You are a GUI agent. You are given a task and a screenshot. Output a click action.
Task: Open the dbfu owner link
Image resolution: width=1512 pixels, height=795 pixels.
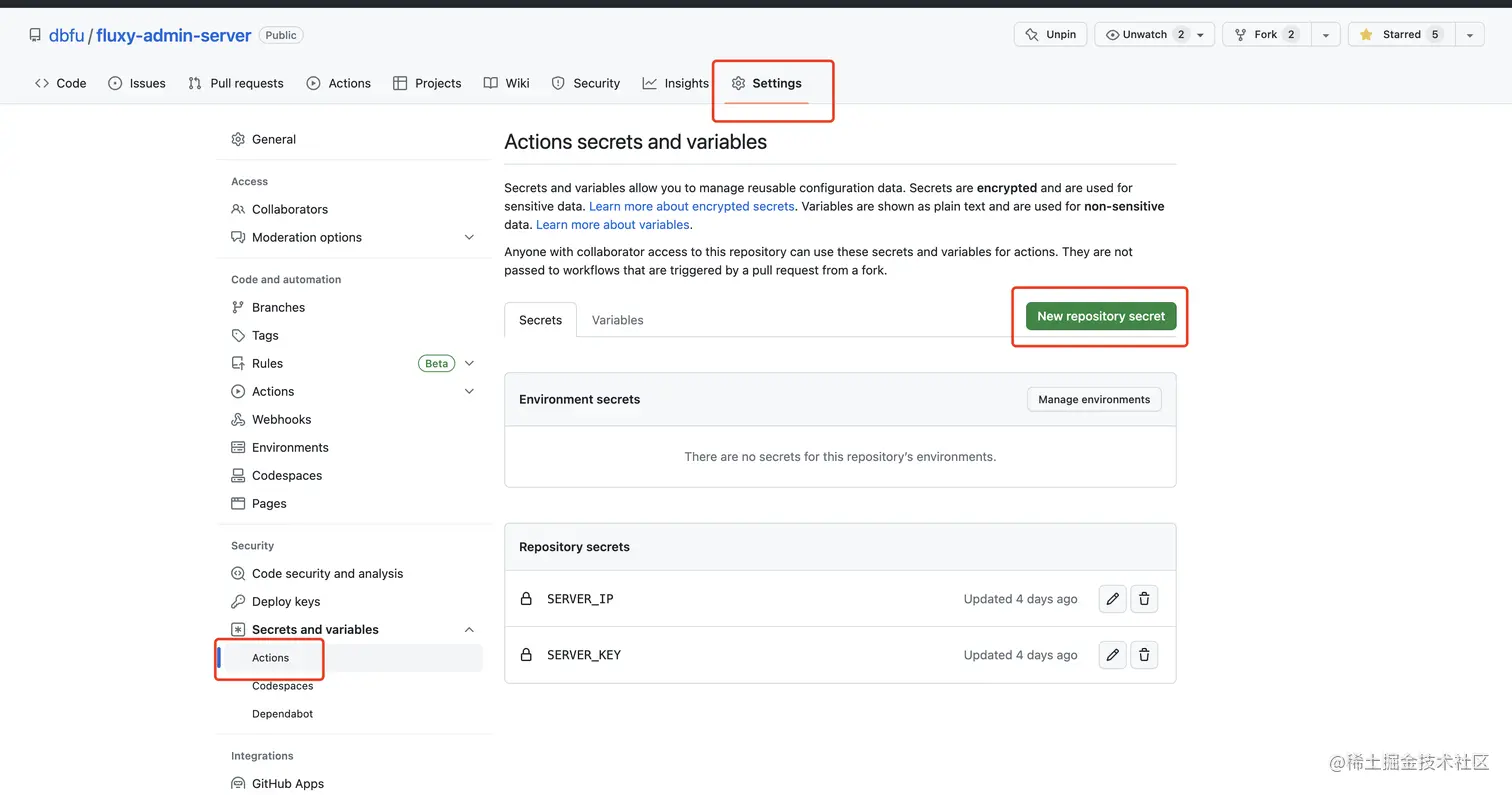click(x=67, y=35)
